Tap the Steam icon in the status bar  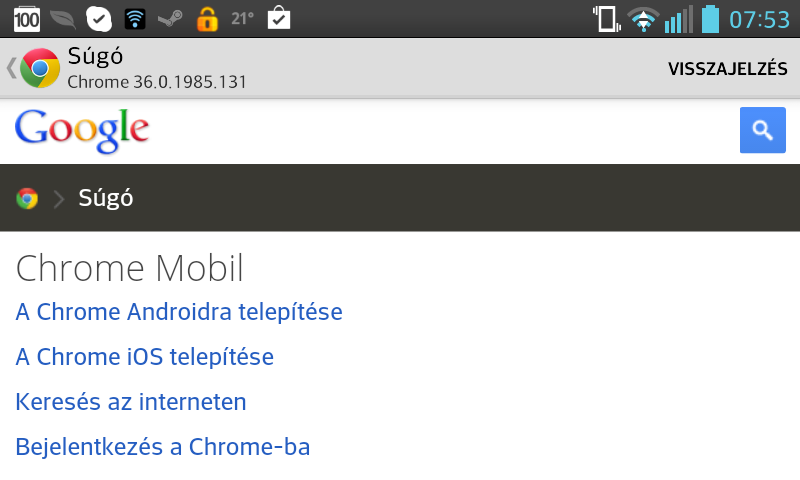[x=170, y=18]
